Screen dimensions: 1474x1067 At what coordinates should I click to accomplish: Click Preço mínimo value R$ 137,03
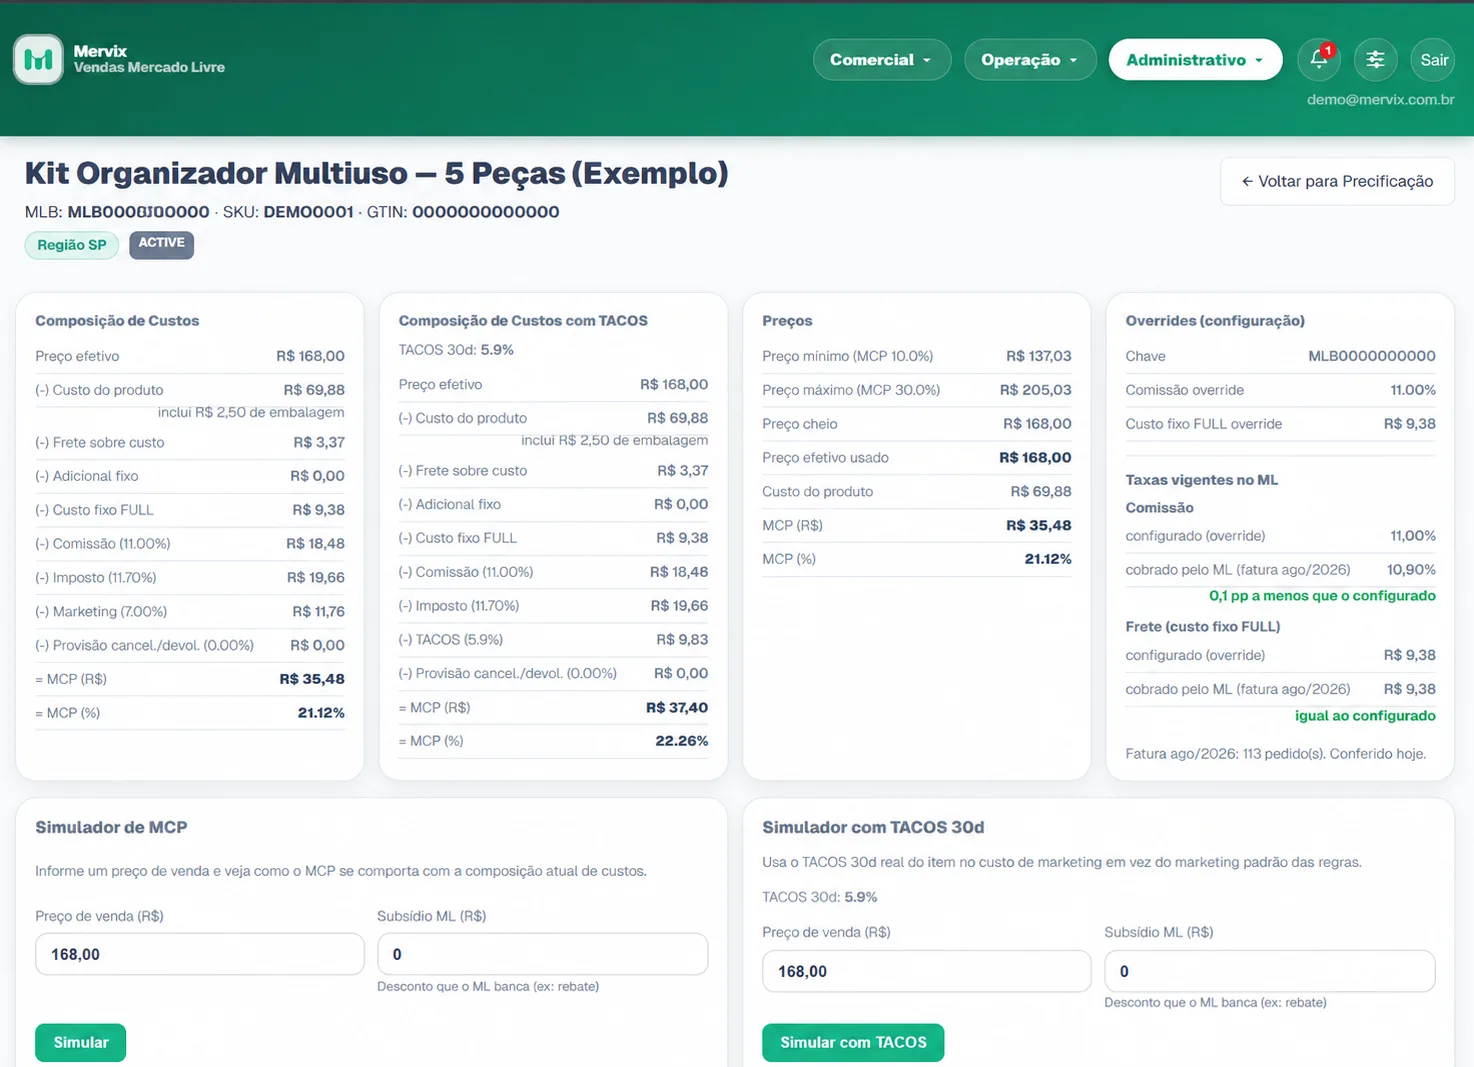tap(1038, 356)
